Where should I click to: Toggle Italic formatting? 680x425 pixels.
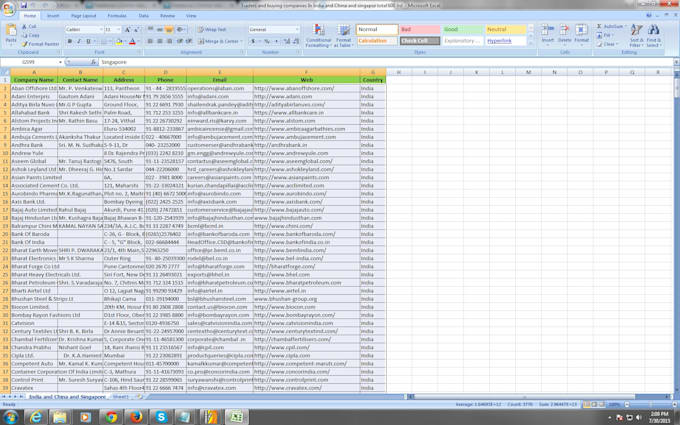pyautogui.click(x=78, y=42)
